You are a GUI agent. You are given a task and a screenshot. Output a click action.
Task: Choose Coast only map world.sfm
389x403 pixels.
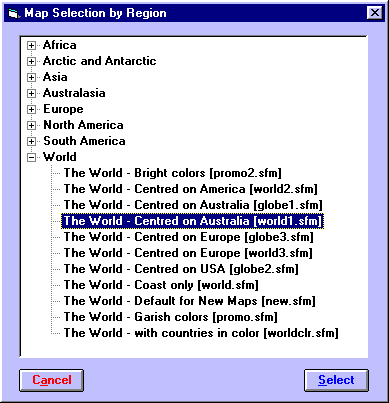161,285
